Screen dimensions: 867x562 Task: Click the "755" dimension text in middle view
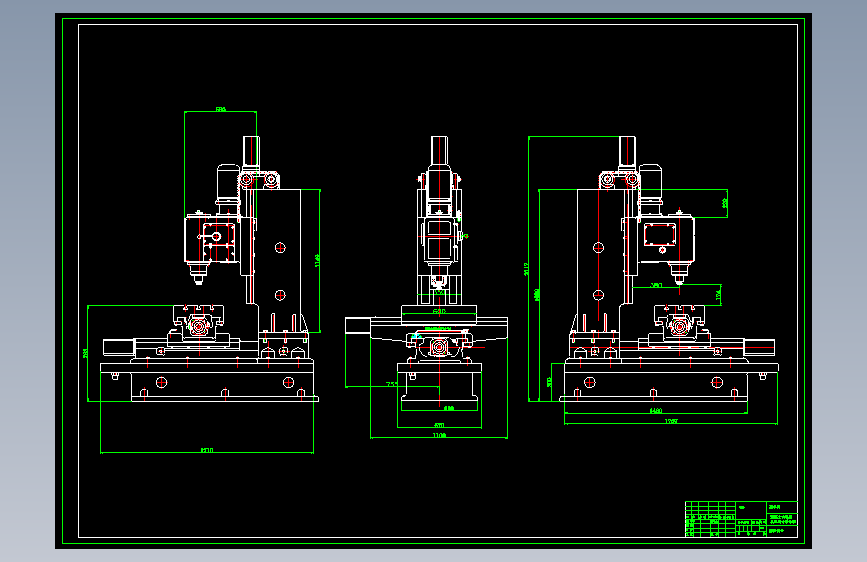click(391, 384)
